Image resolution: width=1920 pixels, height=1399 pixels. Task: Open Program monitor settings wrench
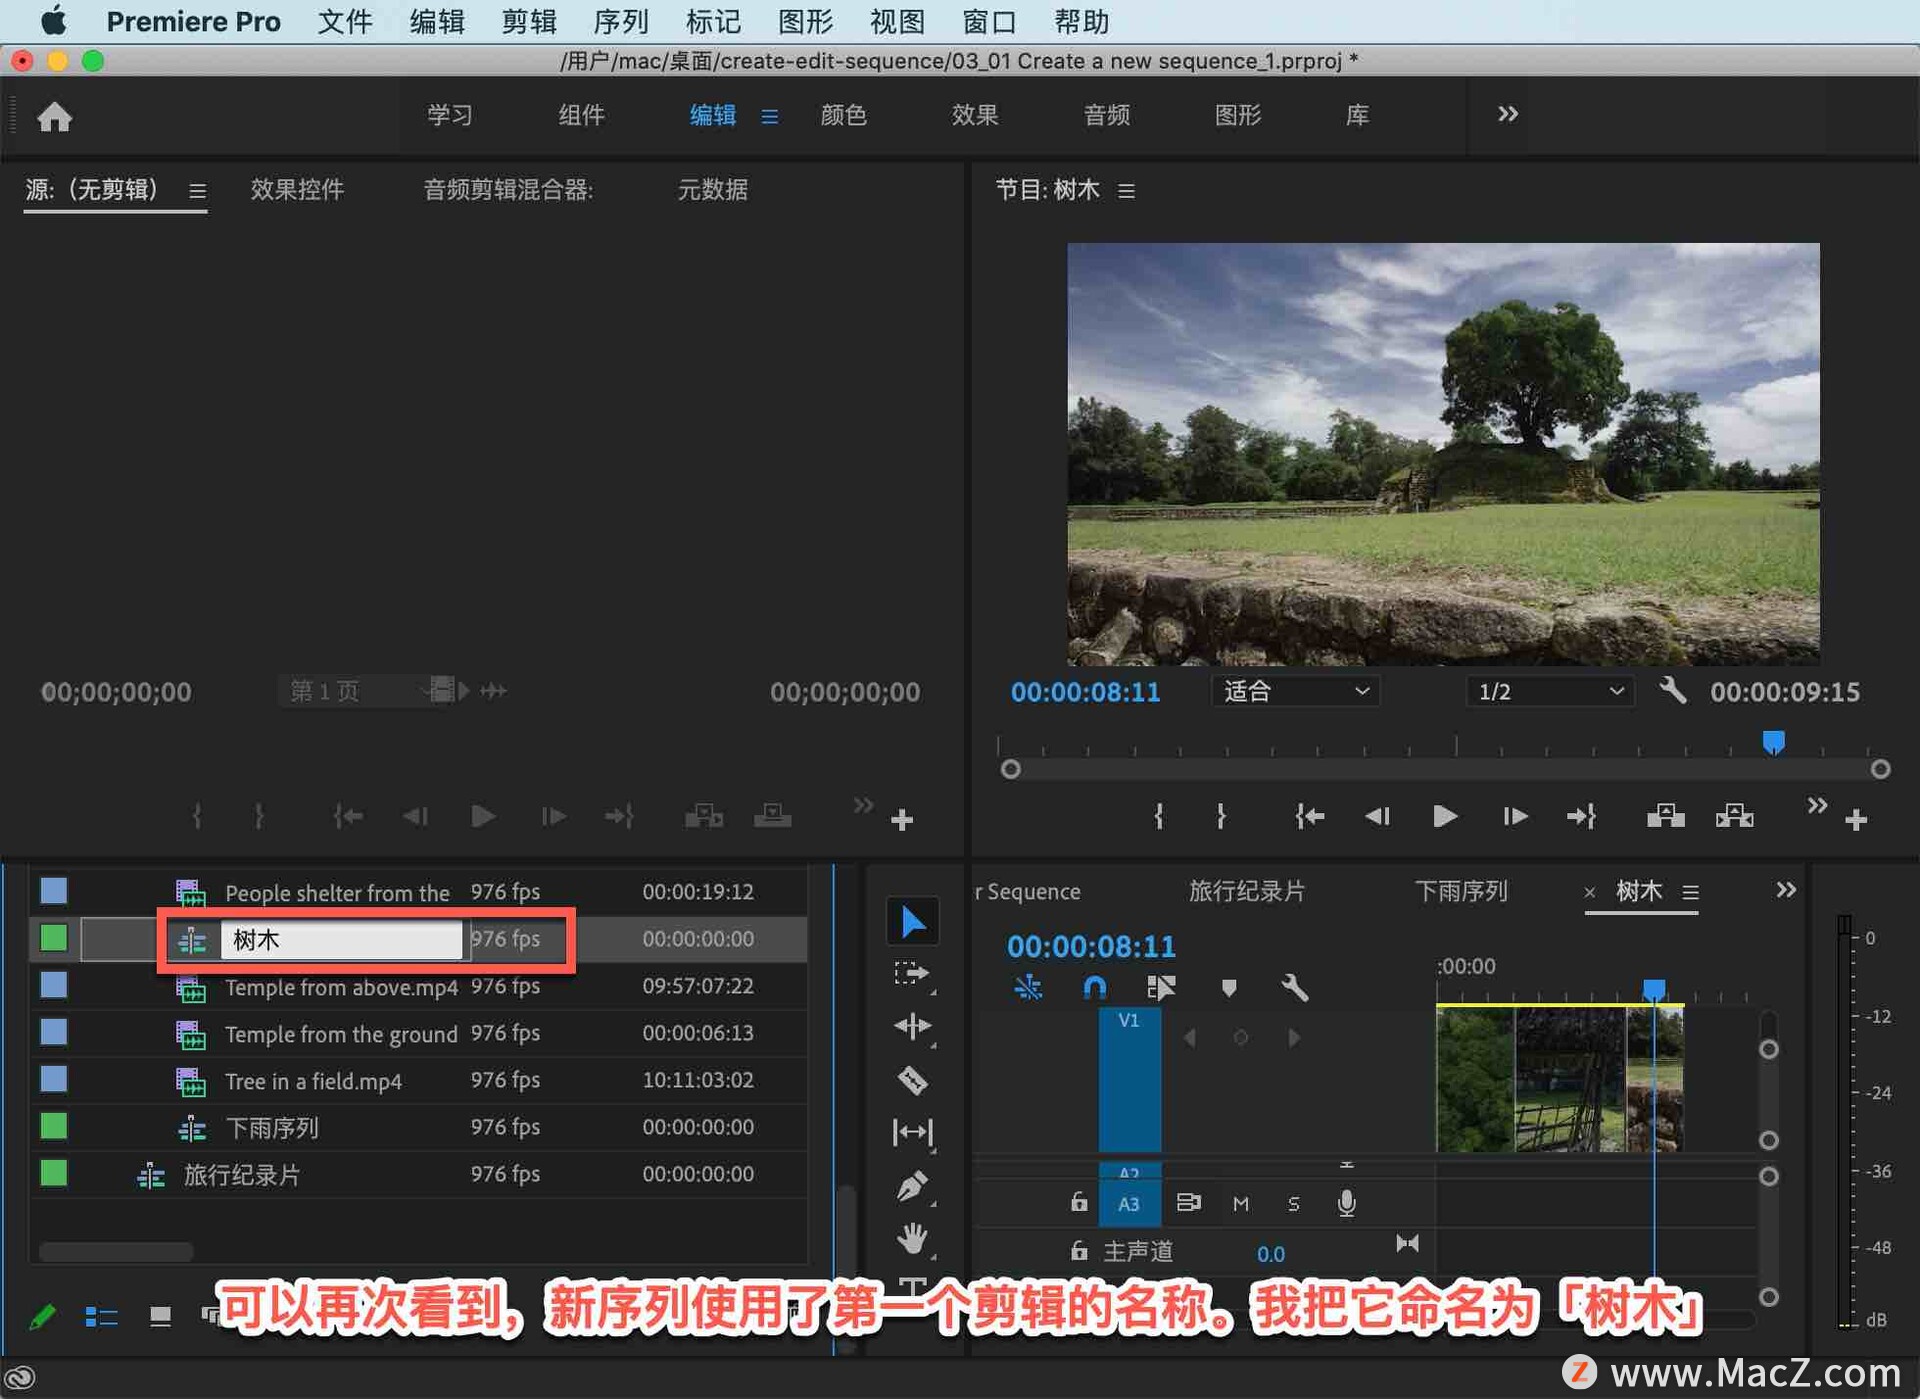click(x=1672, y=690)
